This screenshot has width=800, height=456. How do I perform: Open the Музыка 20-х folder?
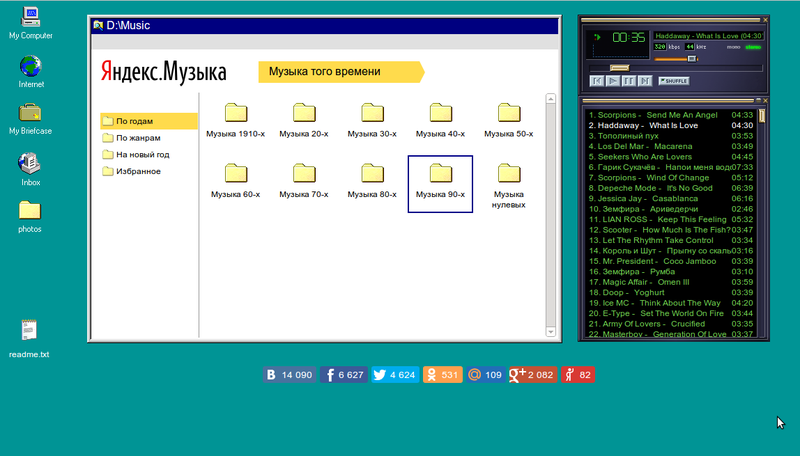[304, 120]
